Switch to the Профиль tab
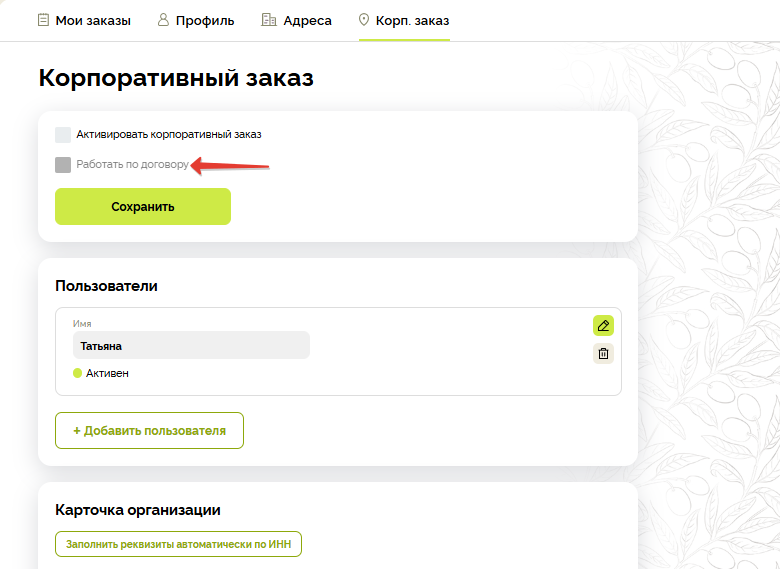The width and height of the screenshot is (780, 569). click(207, 20)
